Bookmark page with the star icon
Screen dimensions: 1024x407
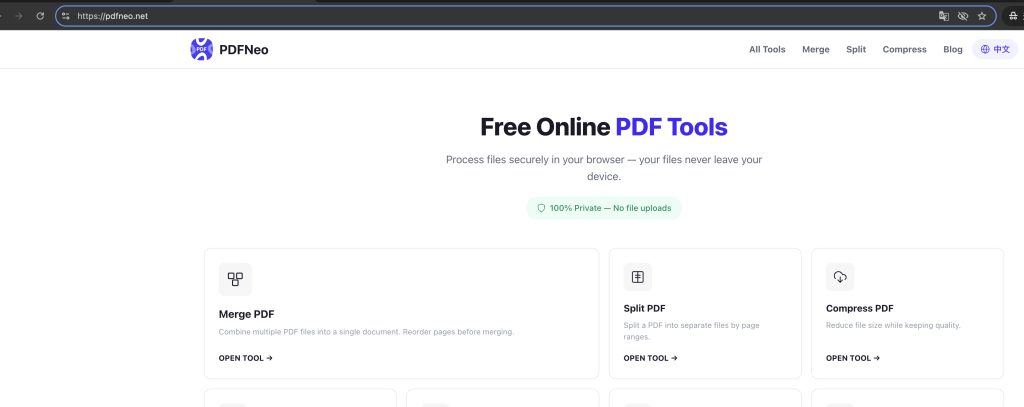click(982, 16)
